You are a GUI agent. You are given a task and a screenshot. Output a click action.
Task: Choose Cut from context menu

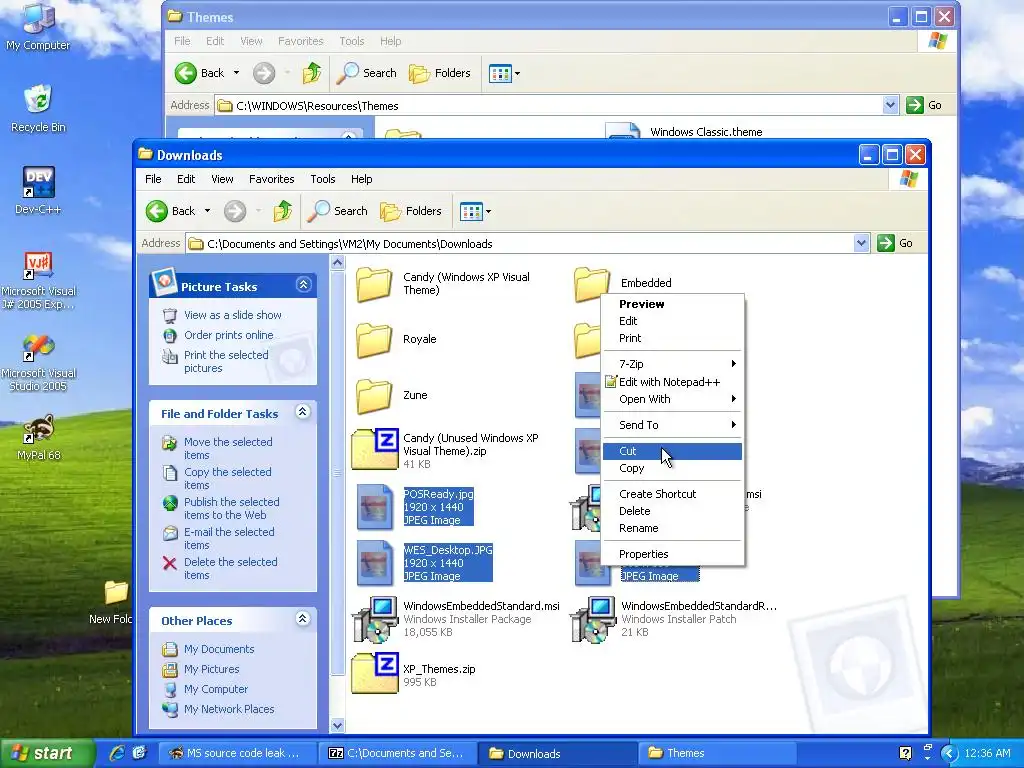pos(672,451)
